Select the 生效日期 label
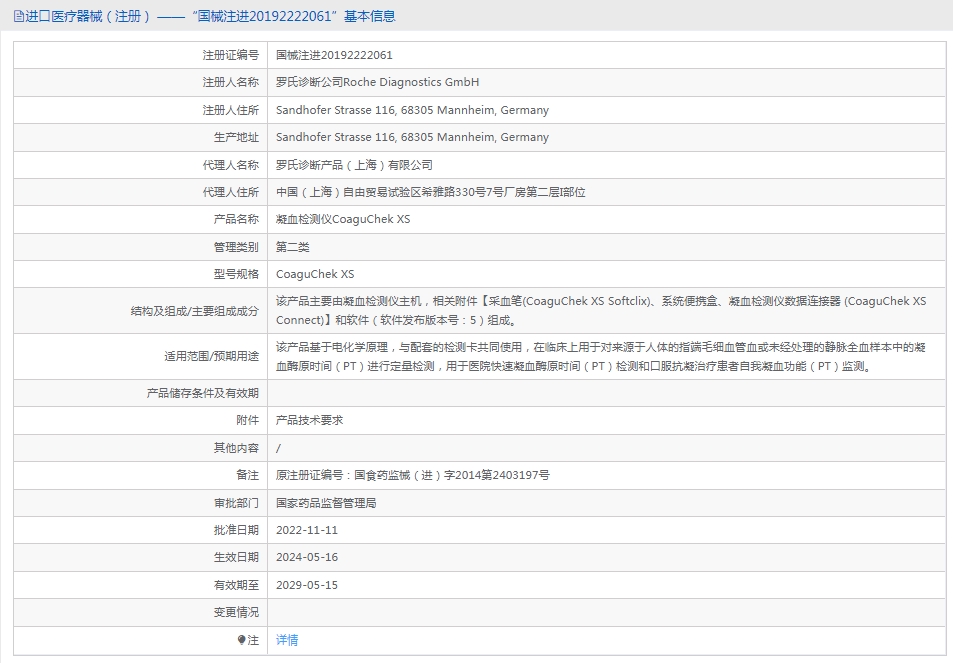Image resolution: width=953 pixels, height=663 pixels. 236,557
